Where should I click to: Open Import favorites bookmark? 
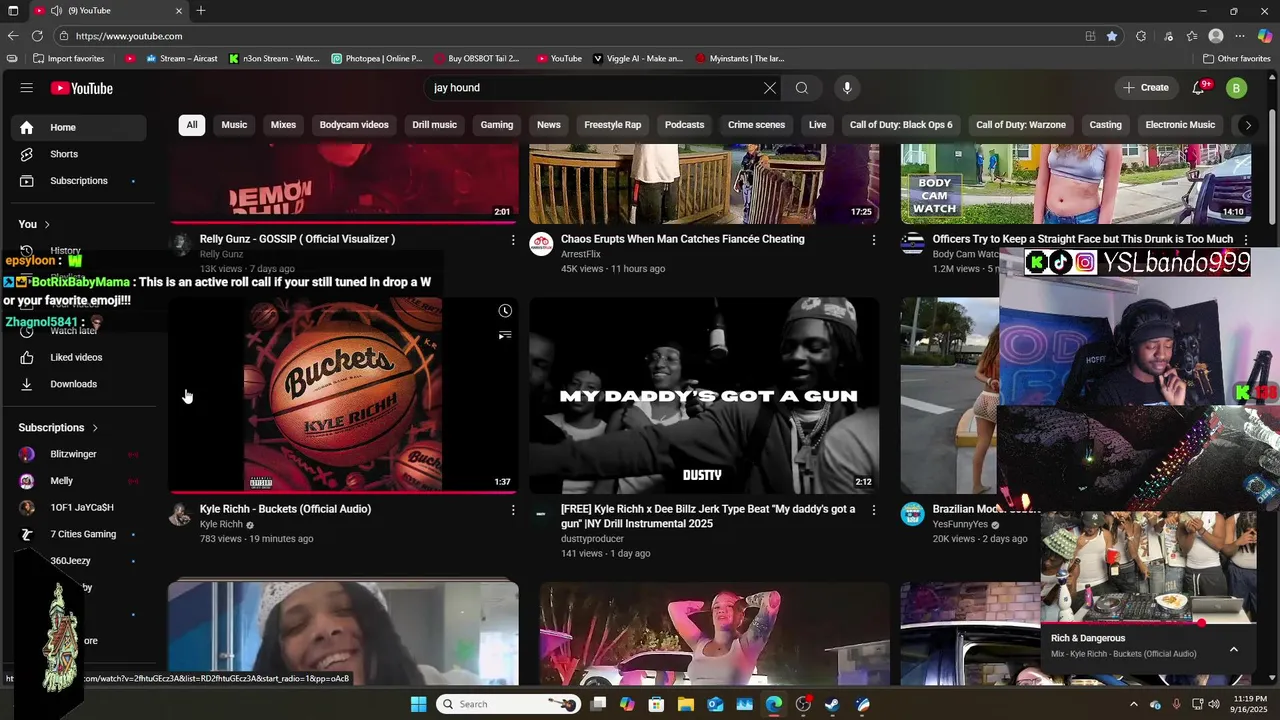click(69, 59)
